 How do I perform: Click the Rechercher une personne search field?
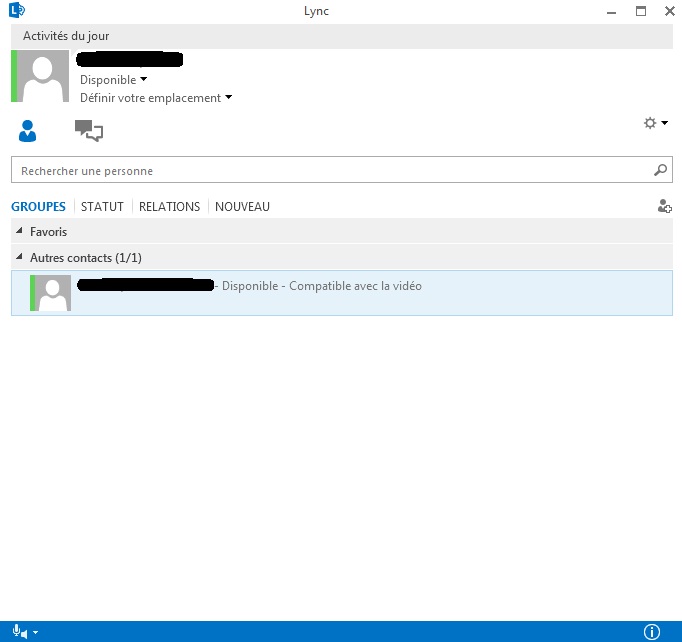click(x=341, y=170)
